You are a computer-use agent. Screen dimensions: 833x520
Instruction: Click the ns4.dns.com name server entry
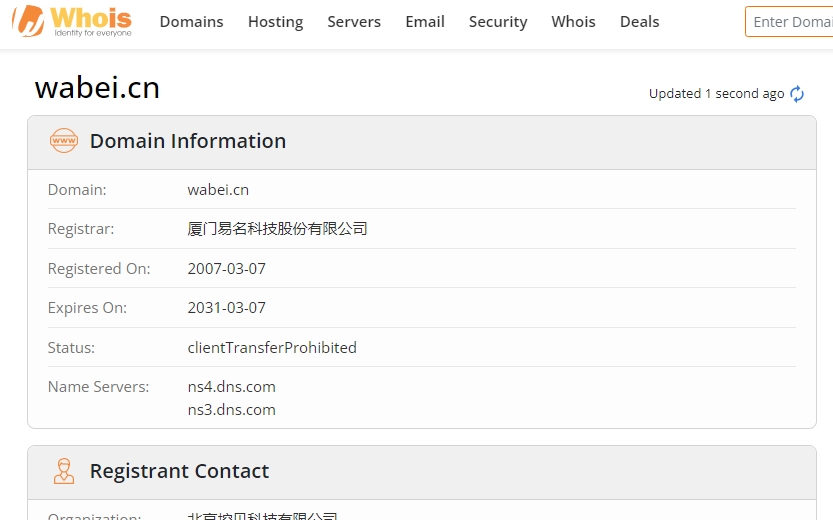(231, 387)
